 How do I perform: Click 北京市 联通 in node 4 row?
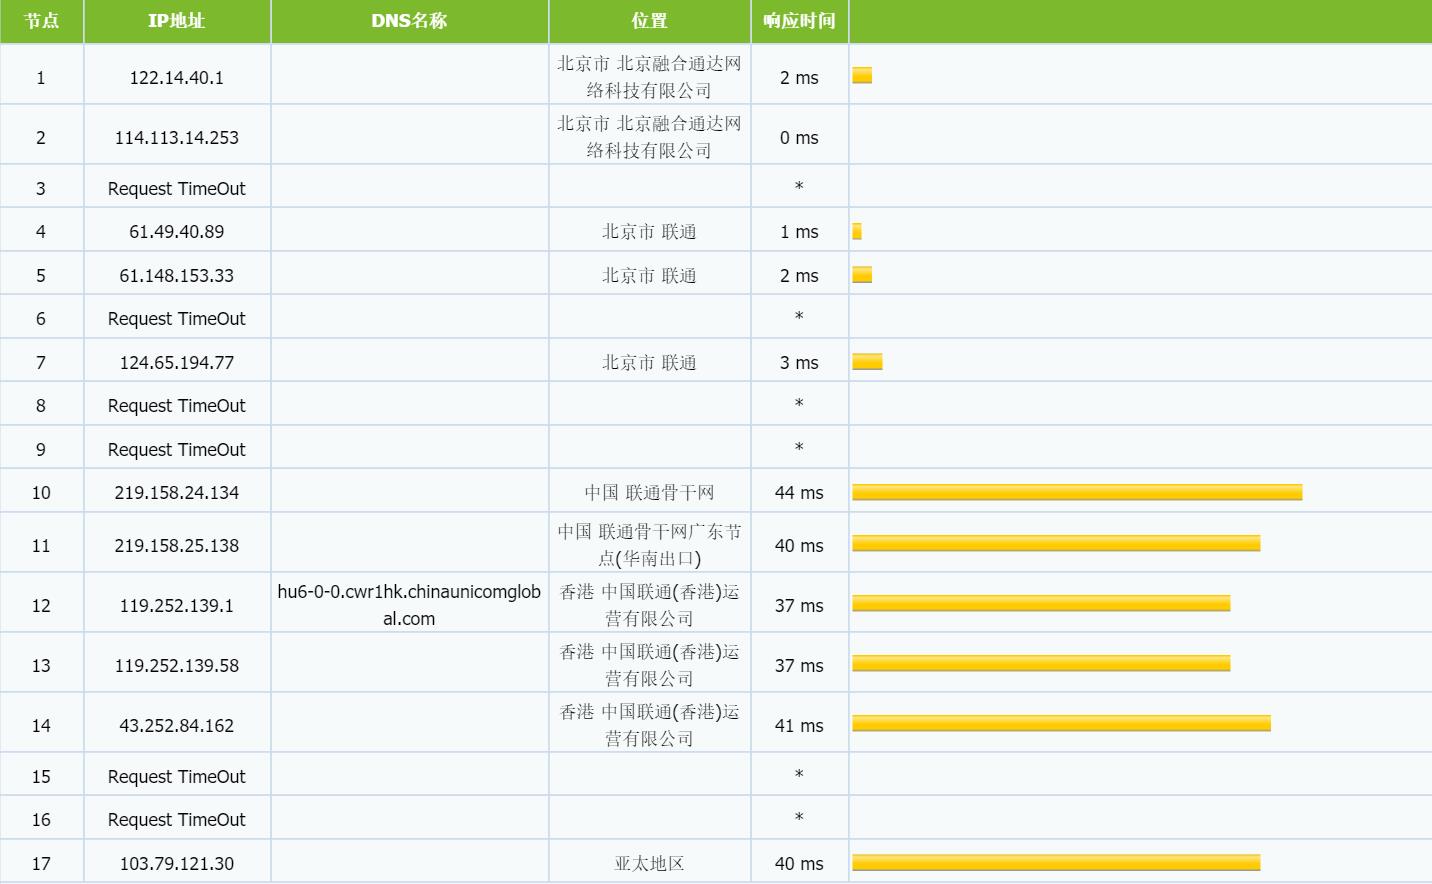click(649, 232)
